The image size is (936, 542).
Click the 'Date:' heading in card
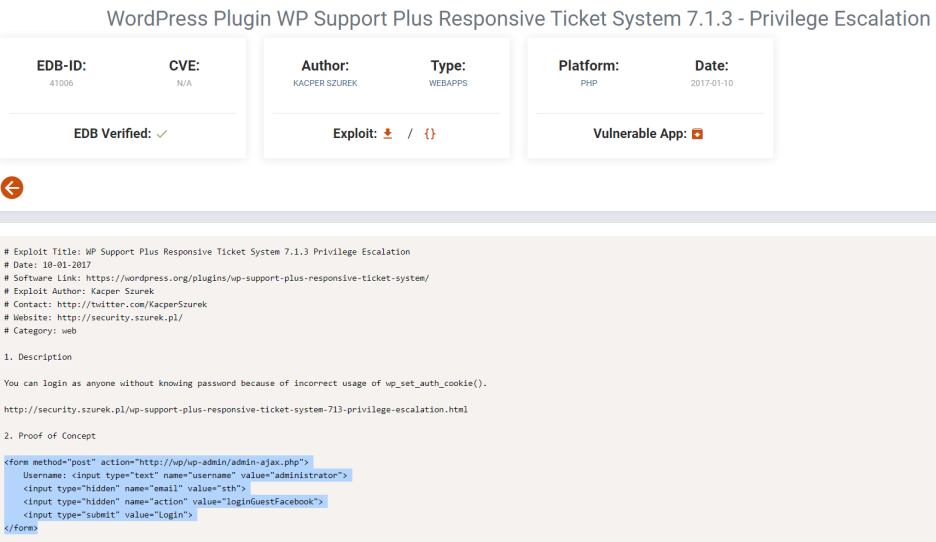click(712, 66)
